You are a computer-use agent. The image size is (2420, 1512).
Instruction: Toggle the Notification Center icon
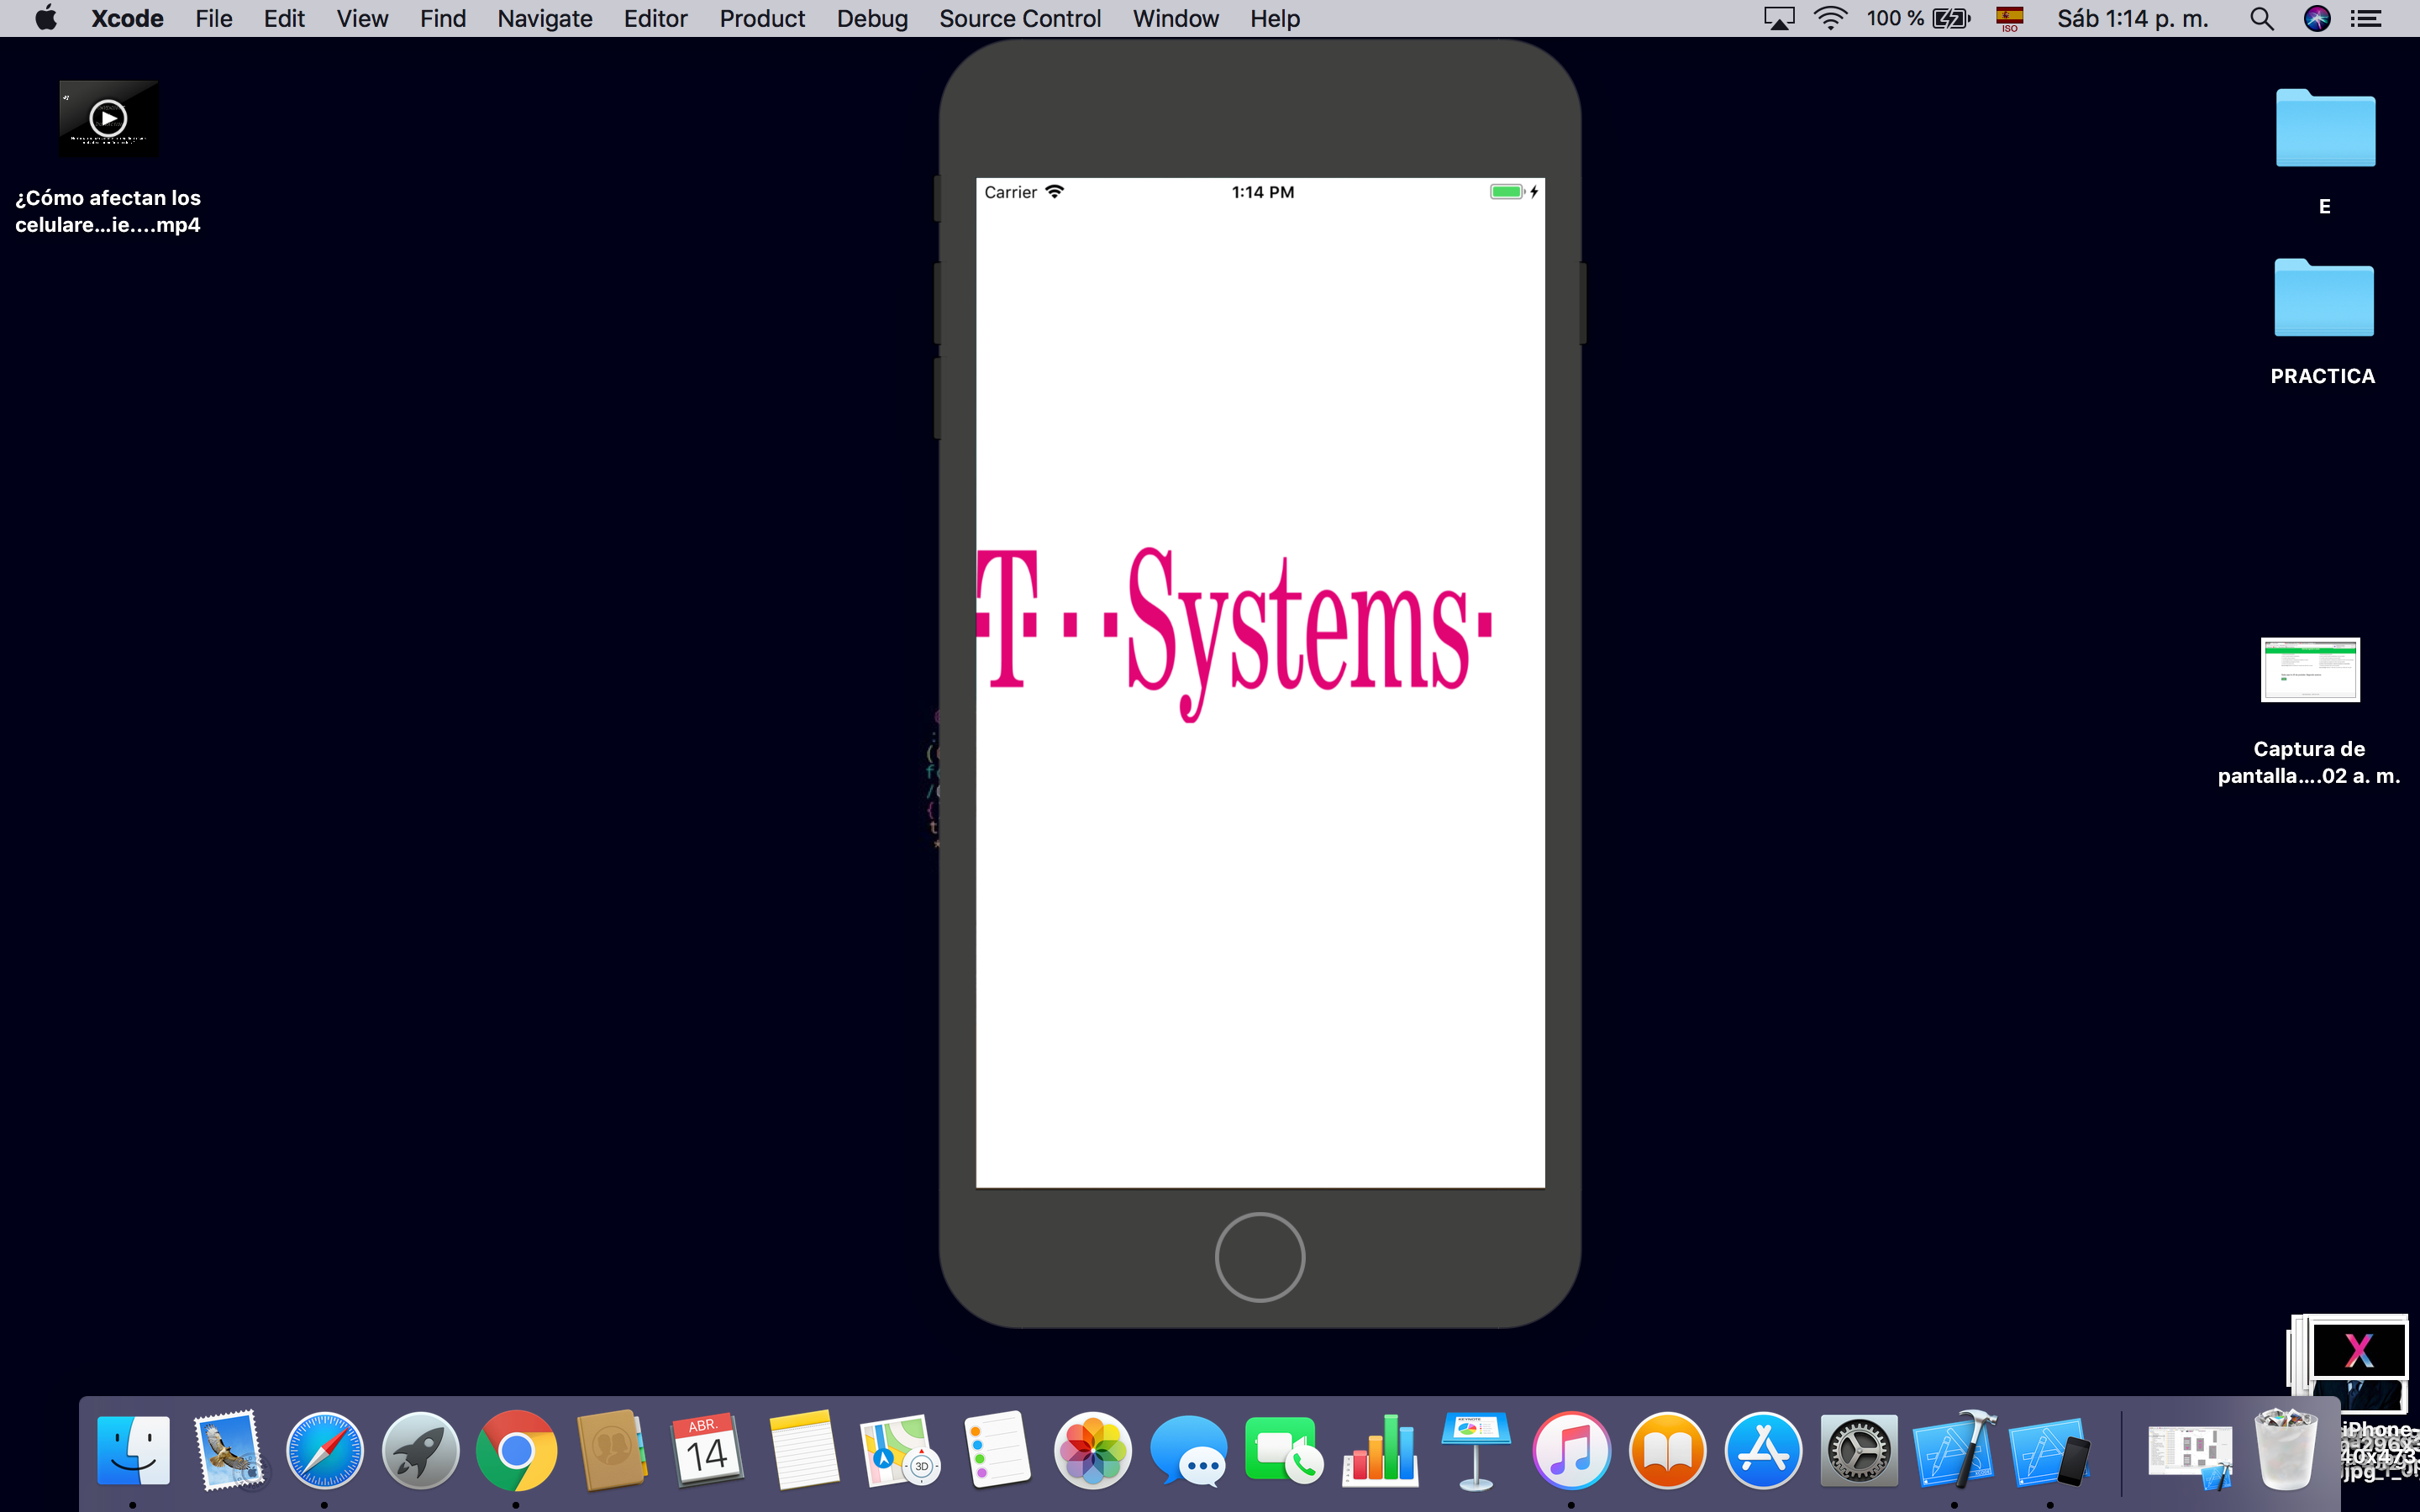[x=2365, y=18]
